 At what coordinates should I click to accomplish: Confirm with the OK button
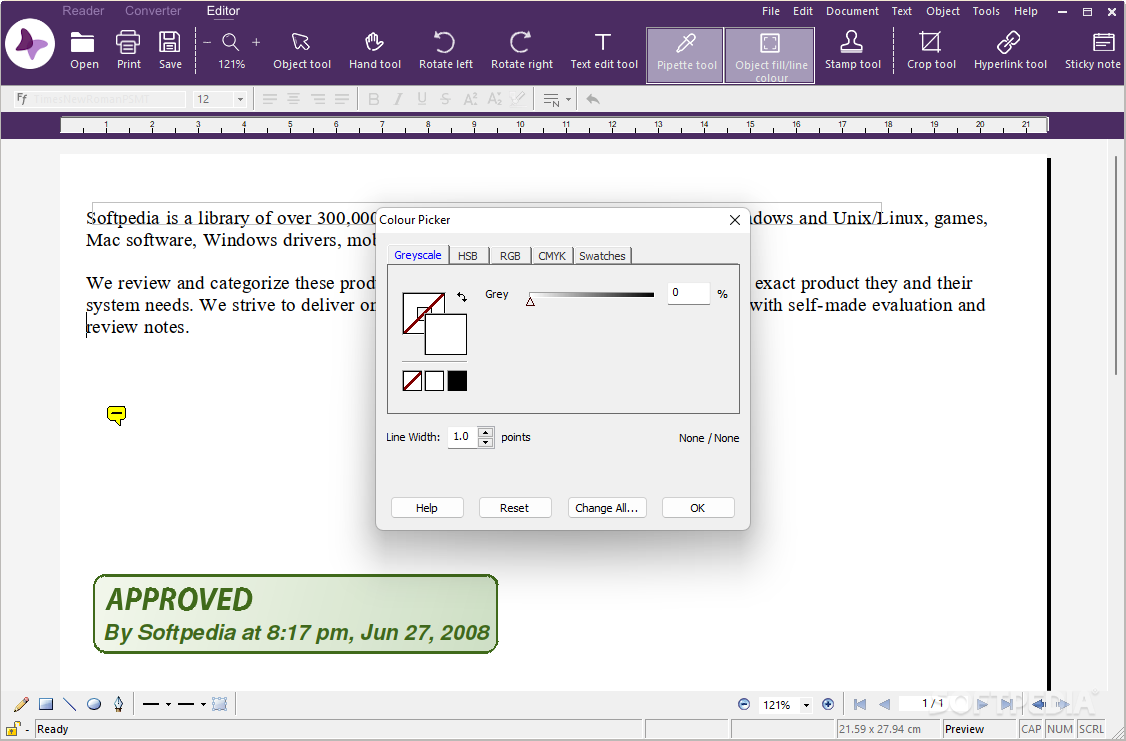(x=697, y=508)
